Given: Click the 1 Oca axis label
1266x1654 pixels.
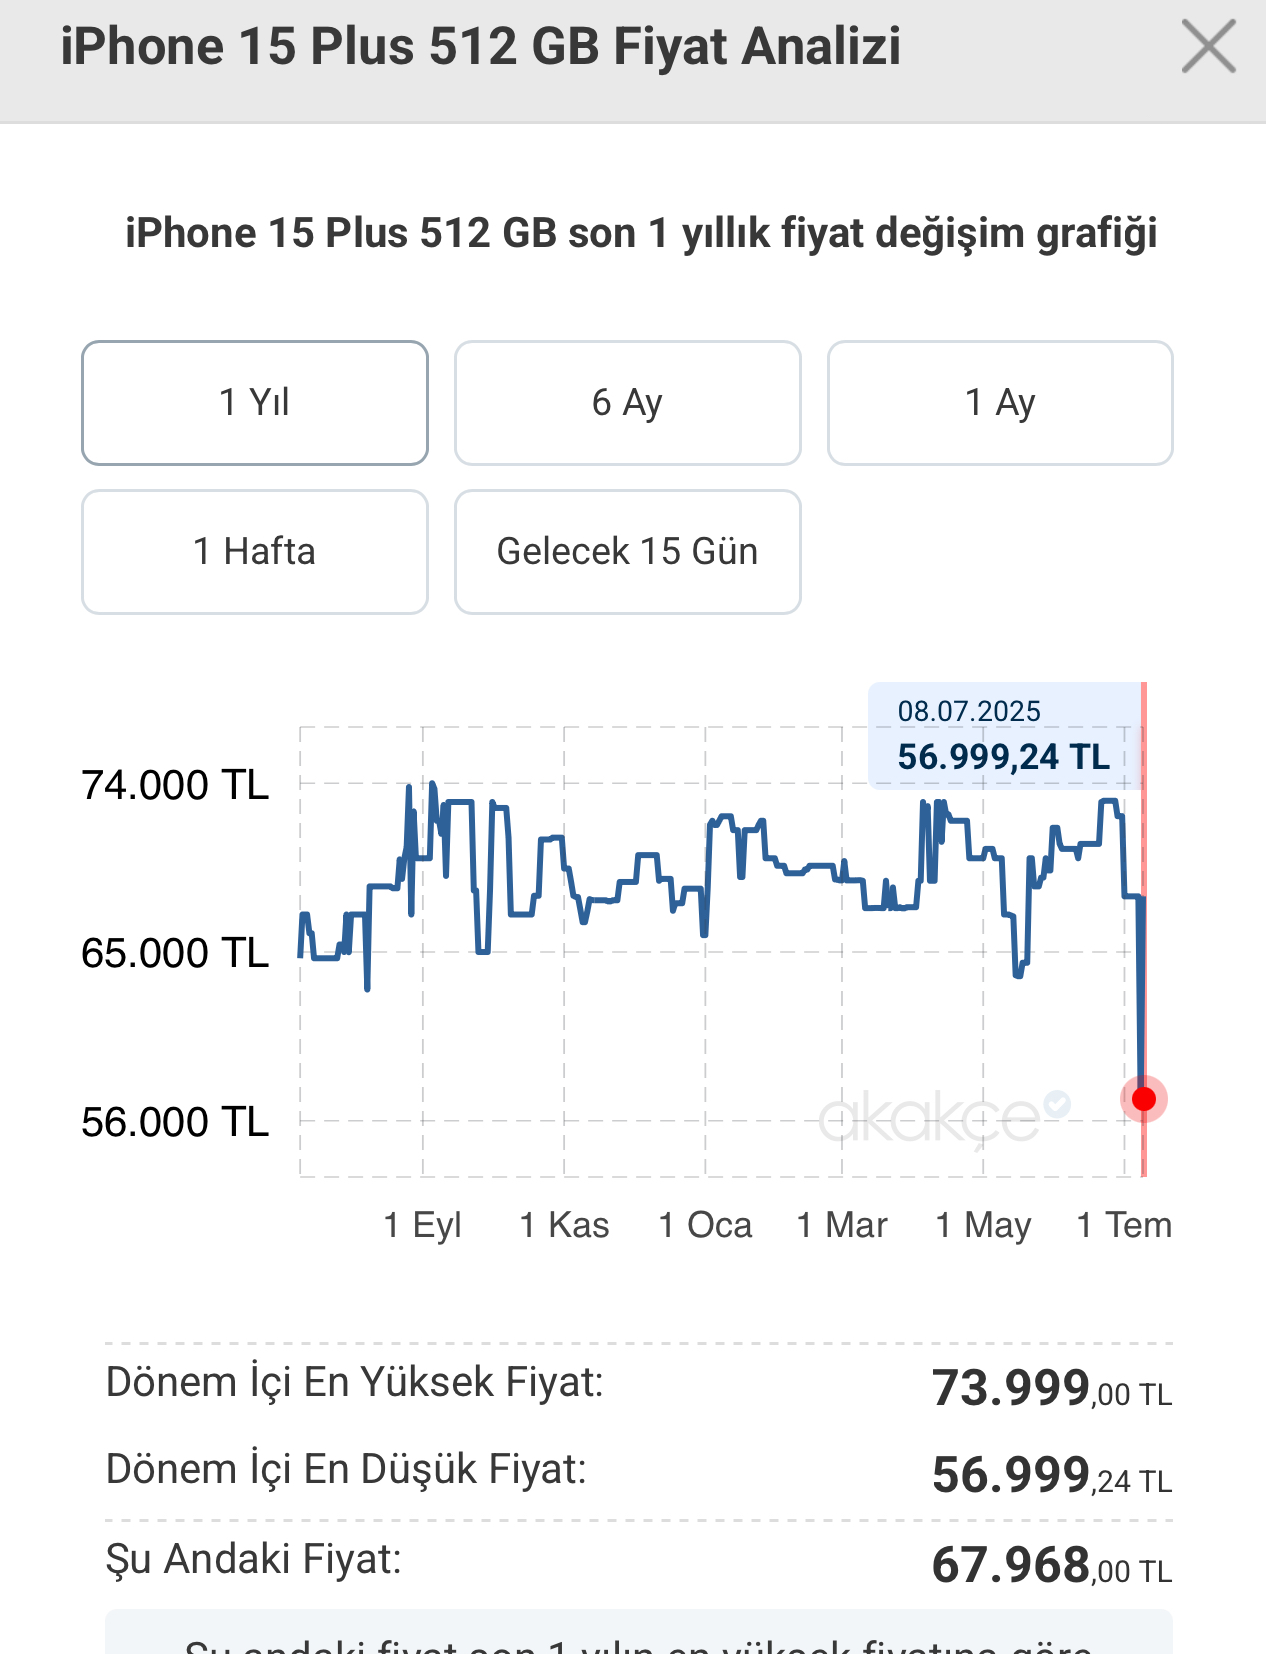Looking at the screenshot, I should click(x=705, y=1225).
